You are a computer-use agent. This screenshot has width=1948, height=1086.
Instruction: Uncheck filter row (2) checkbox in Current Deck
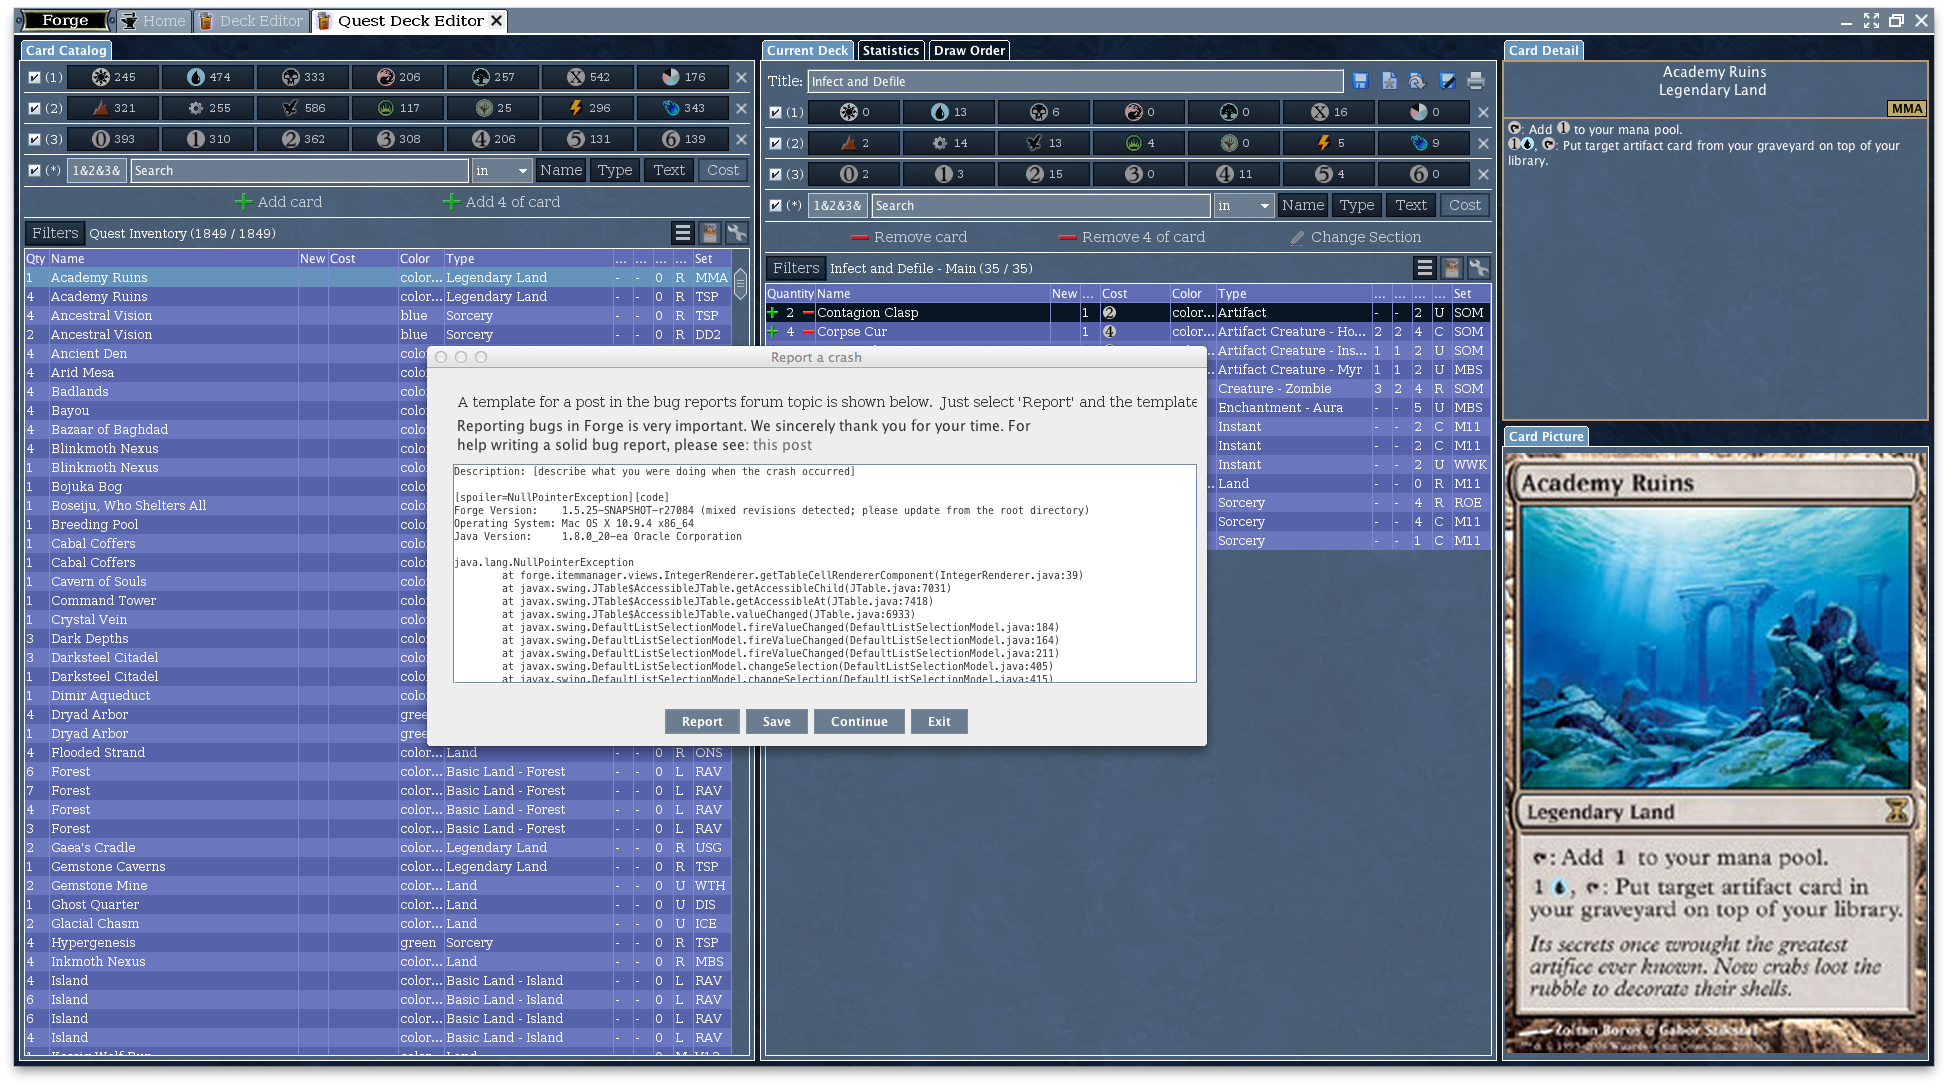[776, 143]
